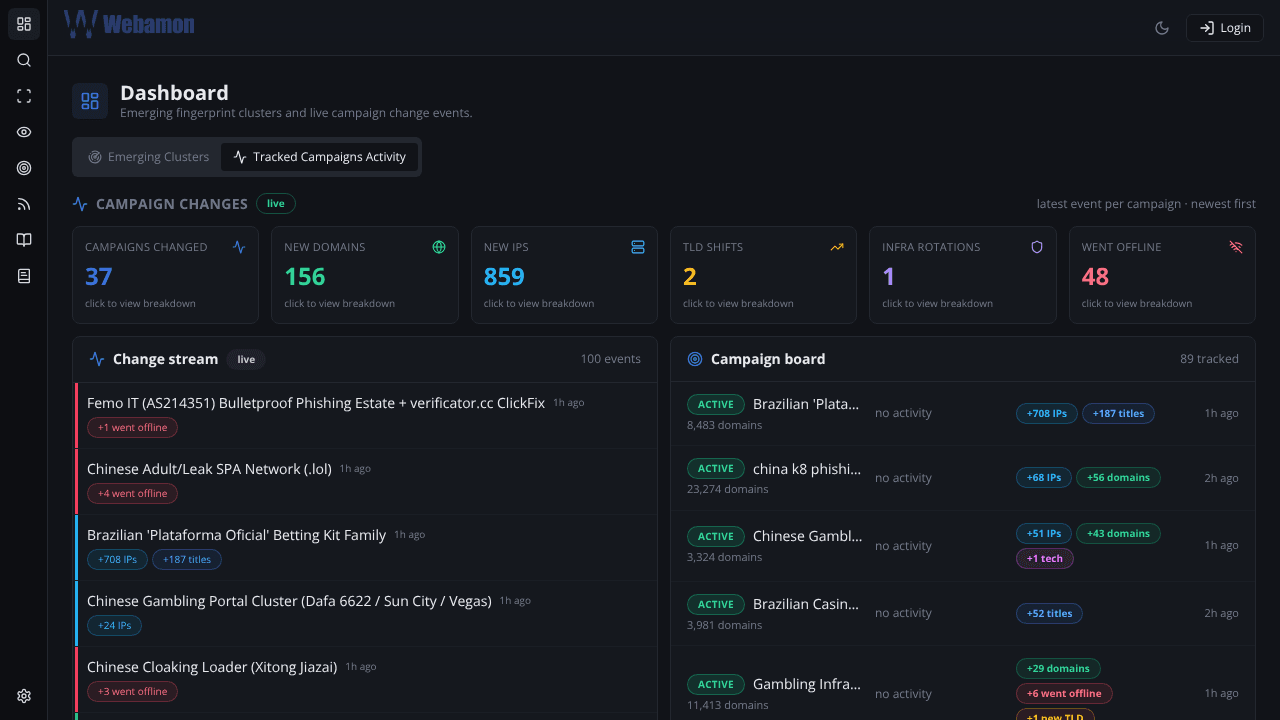Click +708 IPs tag in Change stream
This screenshot has width=1280, height=720.
click(117, 559)
